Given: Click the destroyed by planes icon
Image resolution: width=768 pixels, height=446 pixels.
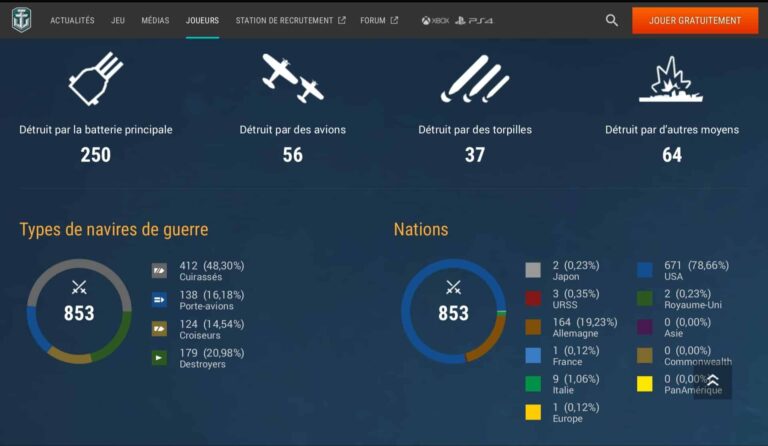Looking at the screenshot, I should coord(292,79).
